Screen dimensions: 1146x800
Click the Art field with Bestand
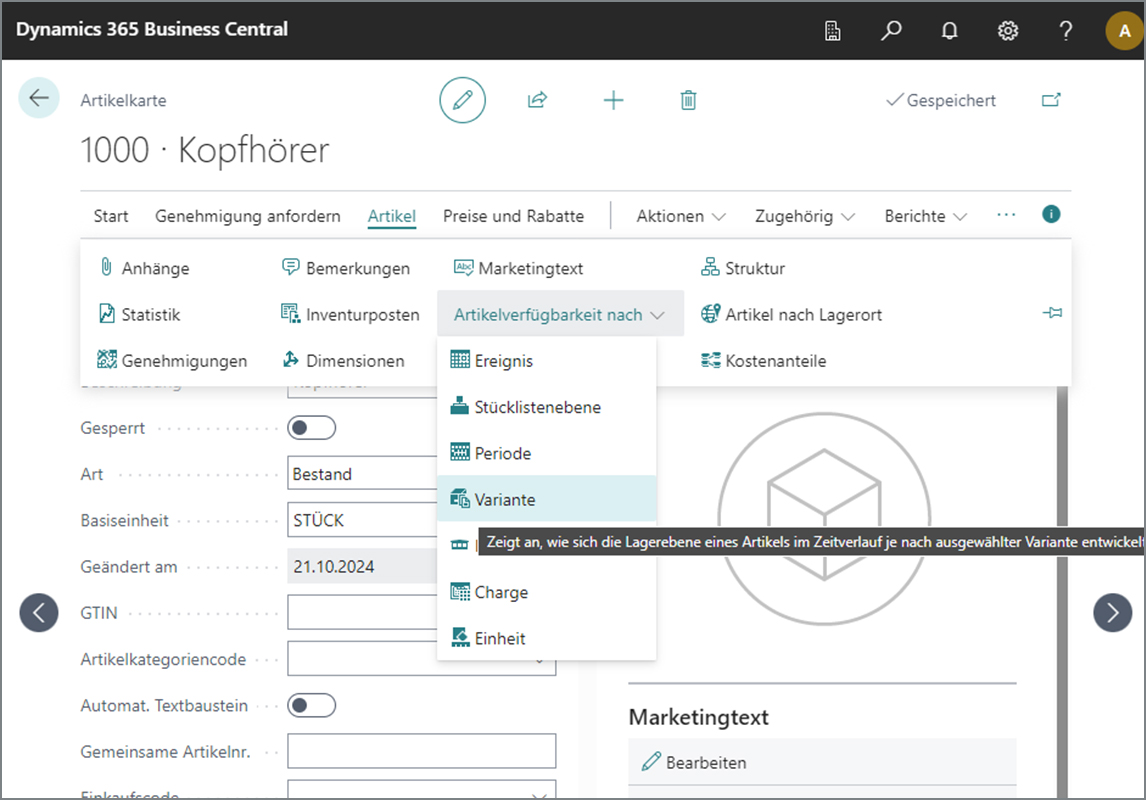pyautogui.click(x=363, y=473)
